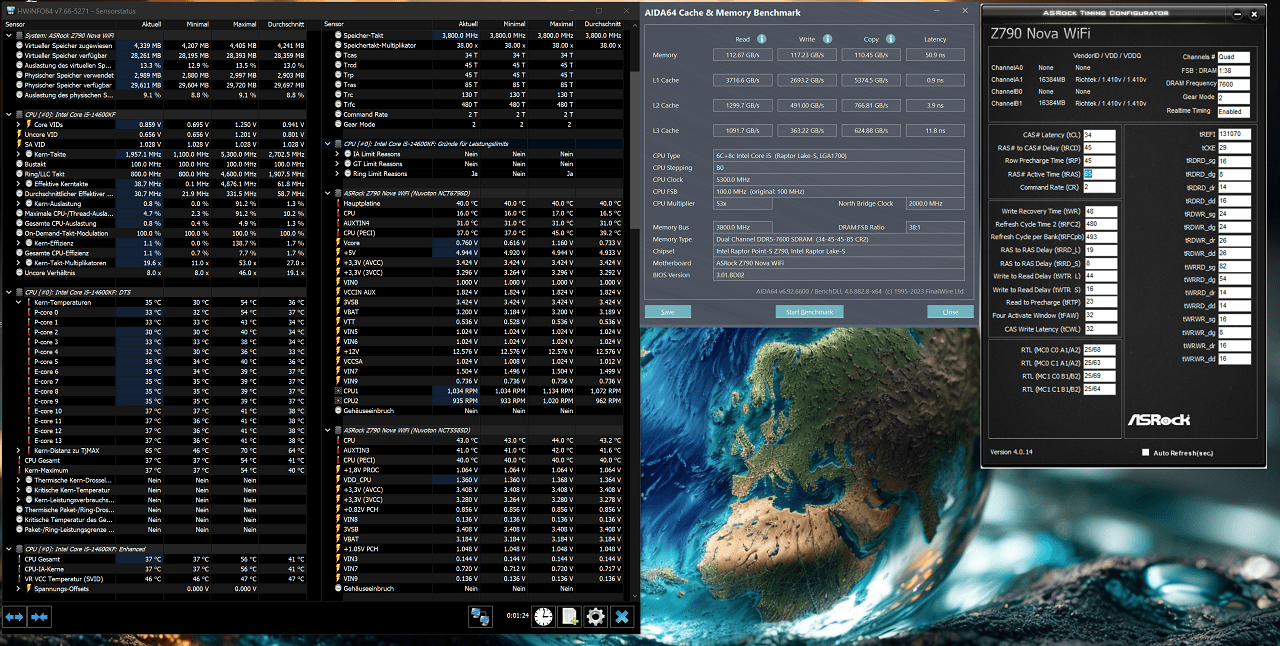Click the Start Benchmark button

coord(809,312)
